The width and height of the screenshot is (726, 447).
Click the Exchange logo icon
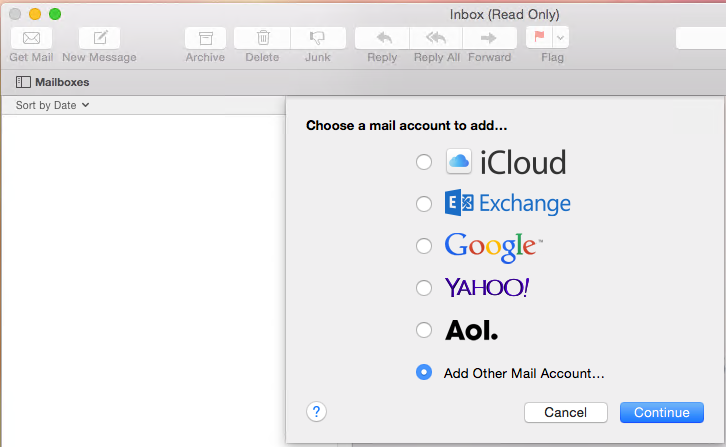click(x=459, y=202)
